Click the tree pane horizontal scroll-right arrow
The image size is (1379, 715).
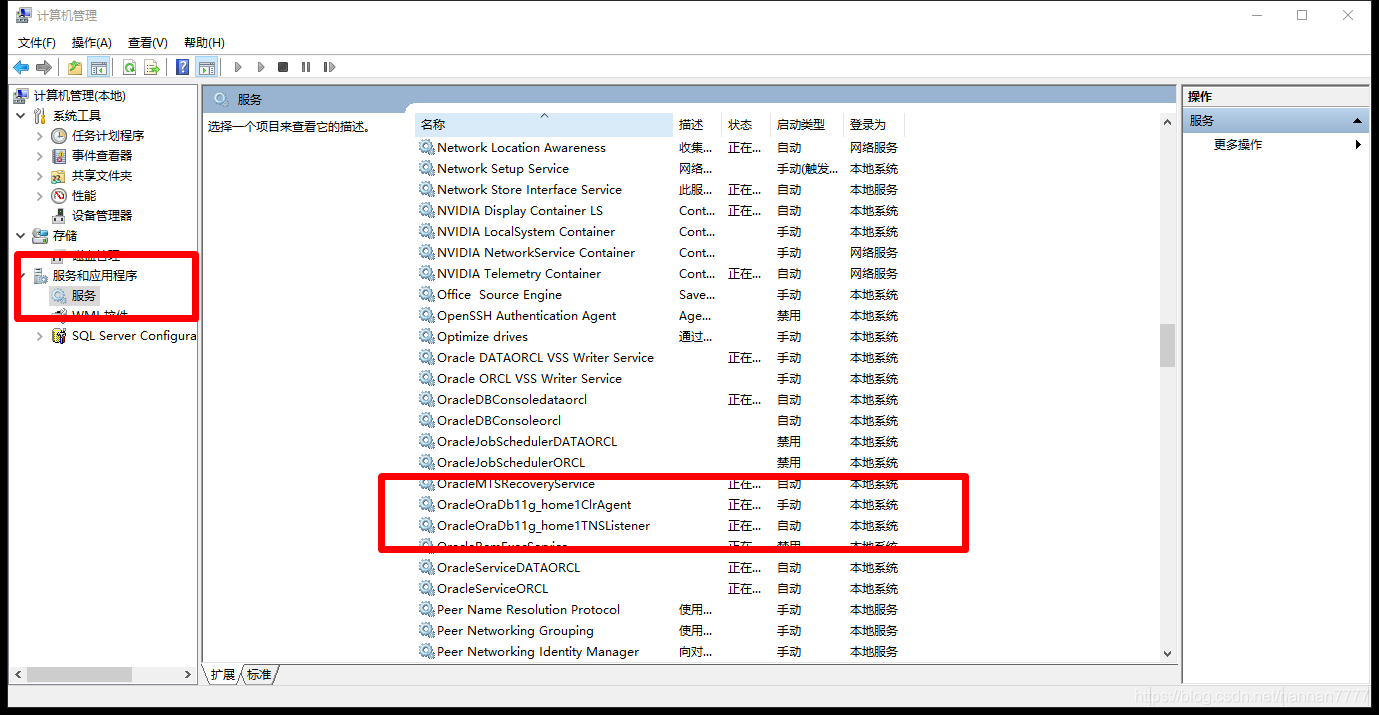(187, 675)
